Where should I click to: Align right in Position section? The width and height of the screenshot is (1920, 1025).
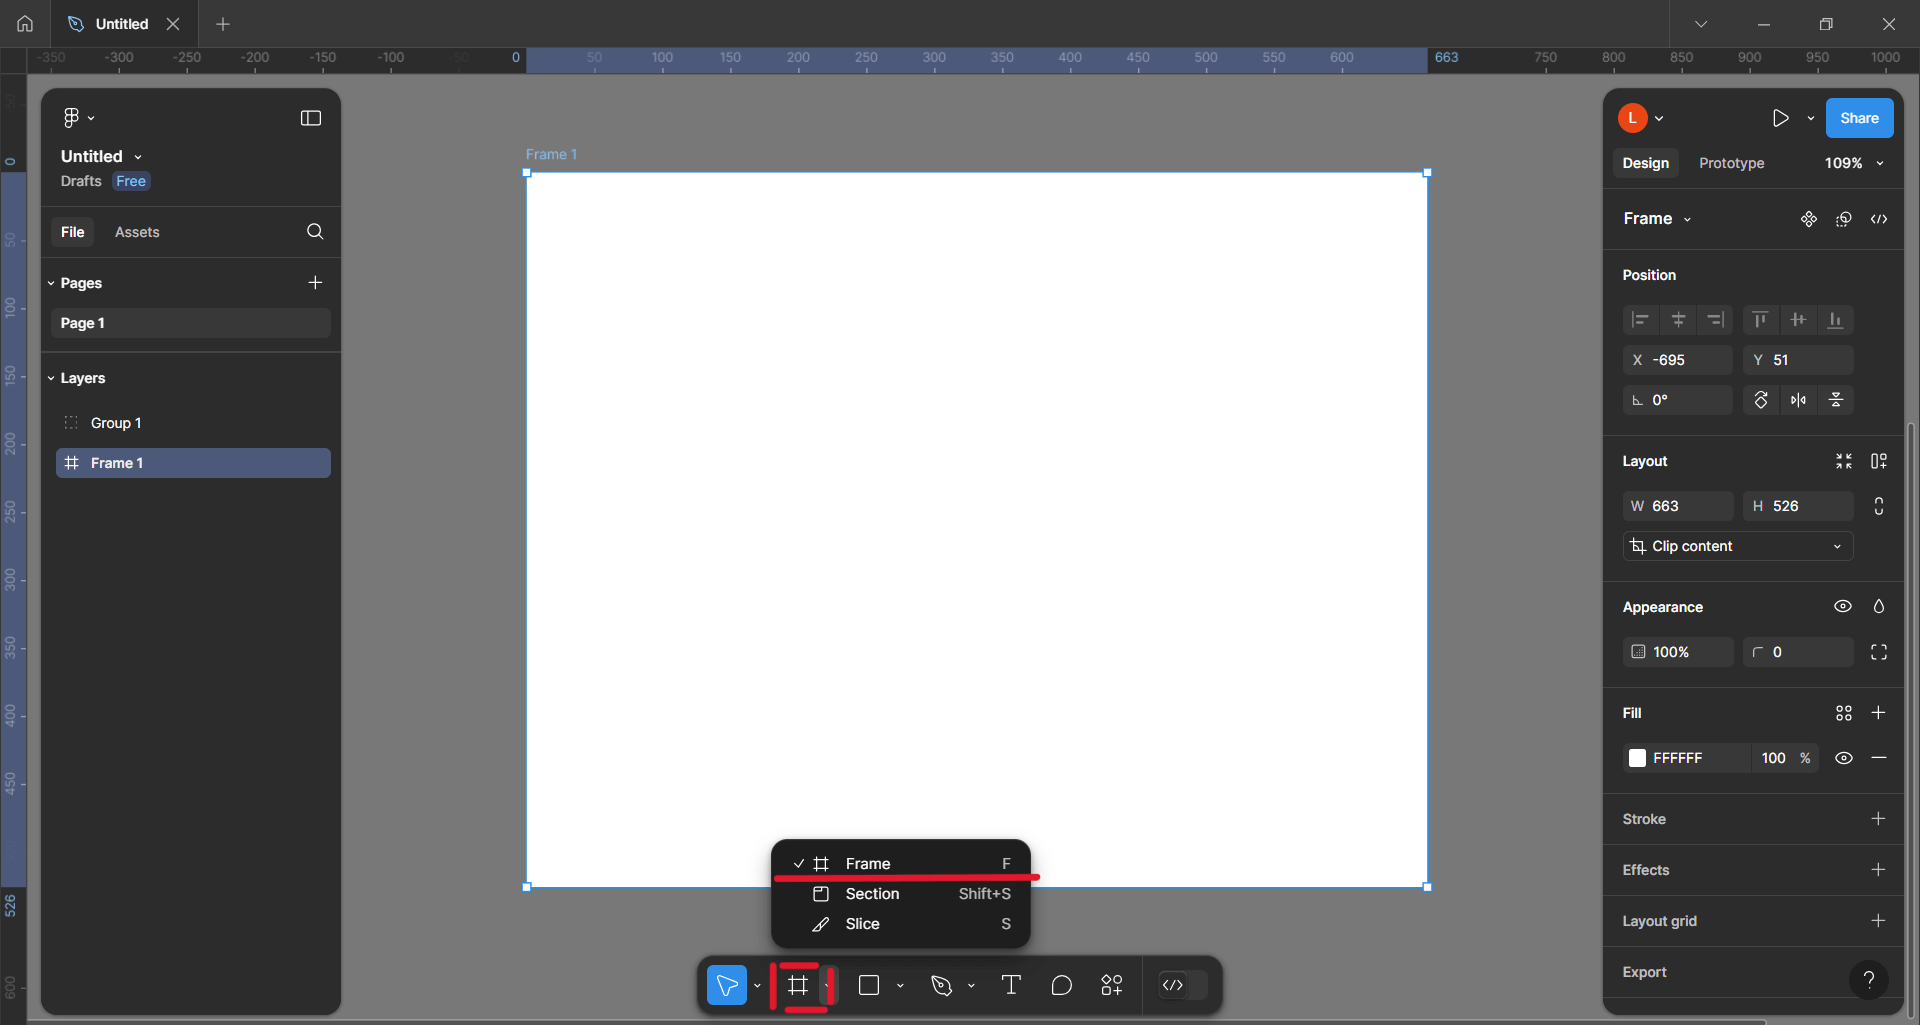1716,320
